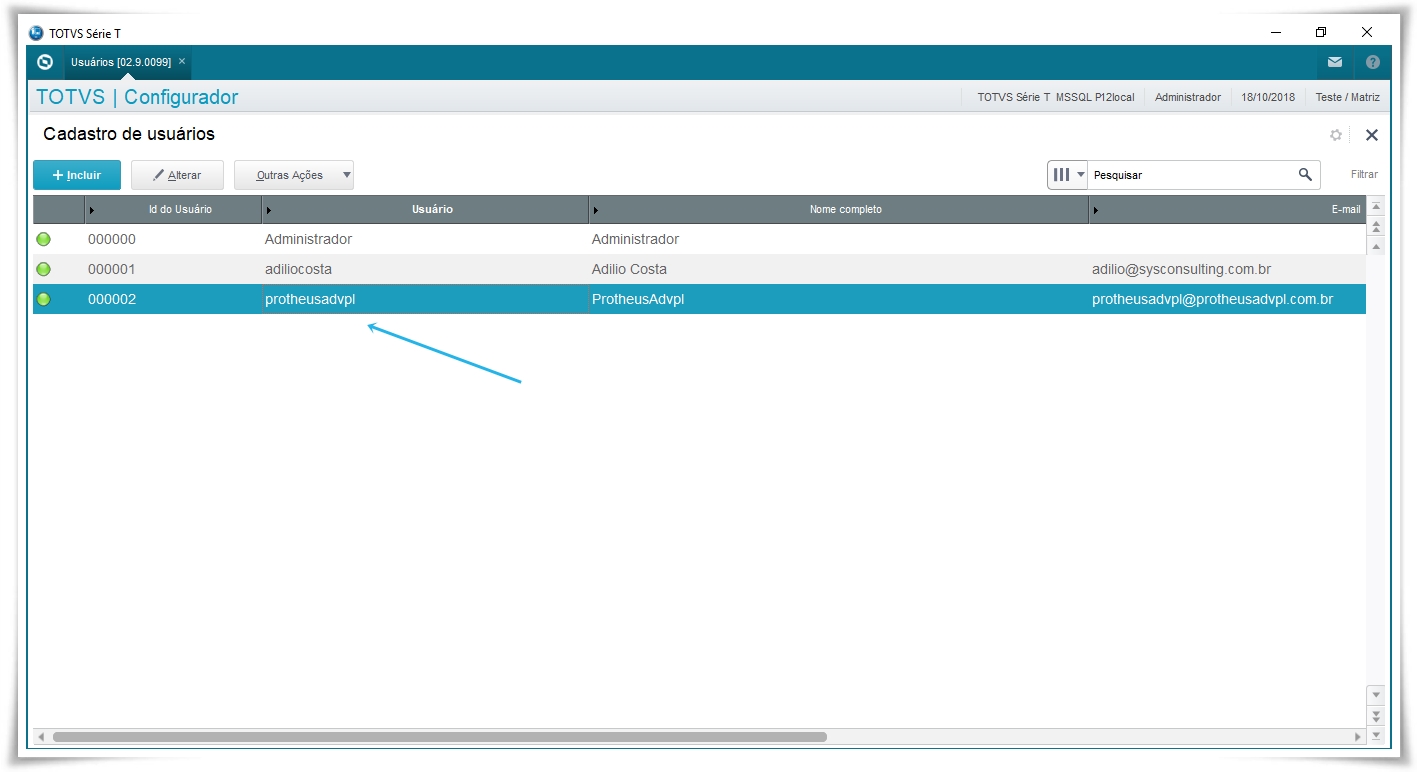Jump to last record arrow on scrollbar
1417x772 pixels.
[1376, 735]
